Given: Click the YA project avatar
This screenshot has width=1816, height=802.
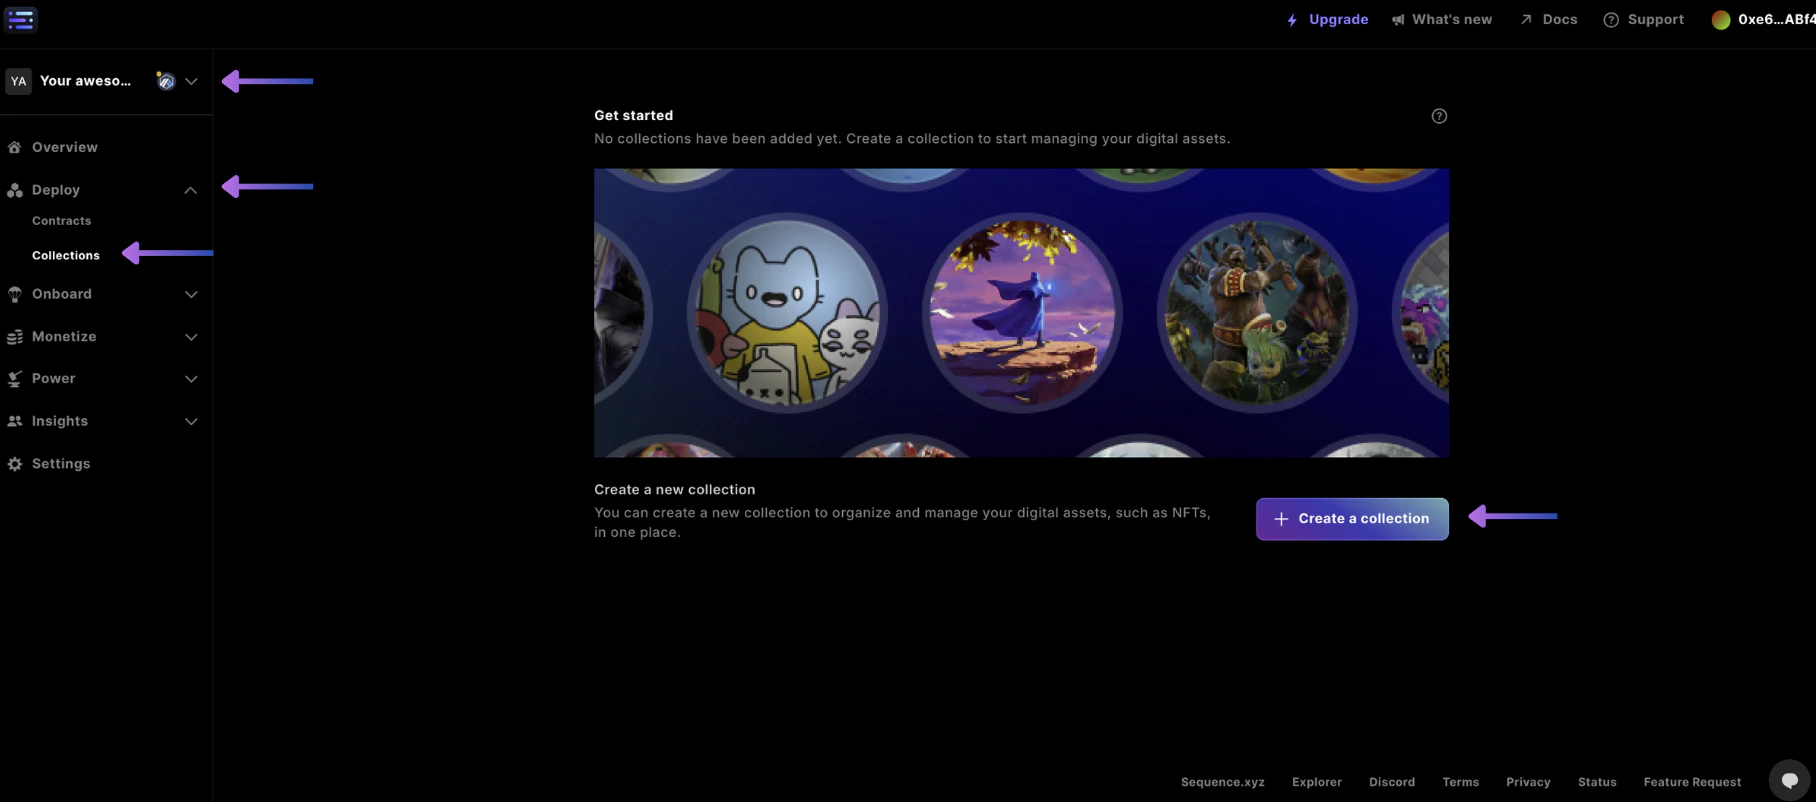Looking at the screenshot, I should tap(18, 81).
